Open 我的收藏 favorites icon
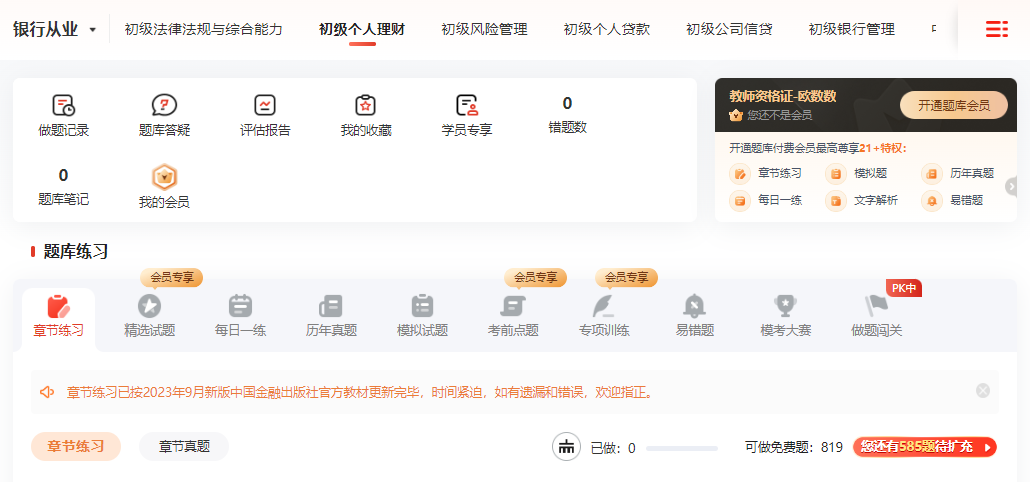 (366, 105)
